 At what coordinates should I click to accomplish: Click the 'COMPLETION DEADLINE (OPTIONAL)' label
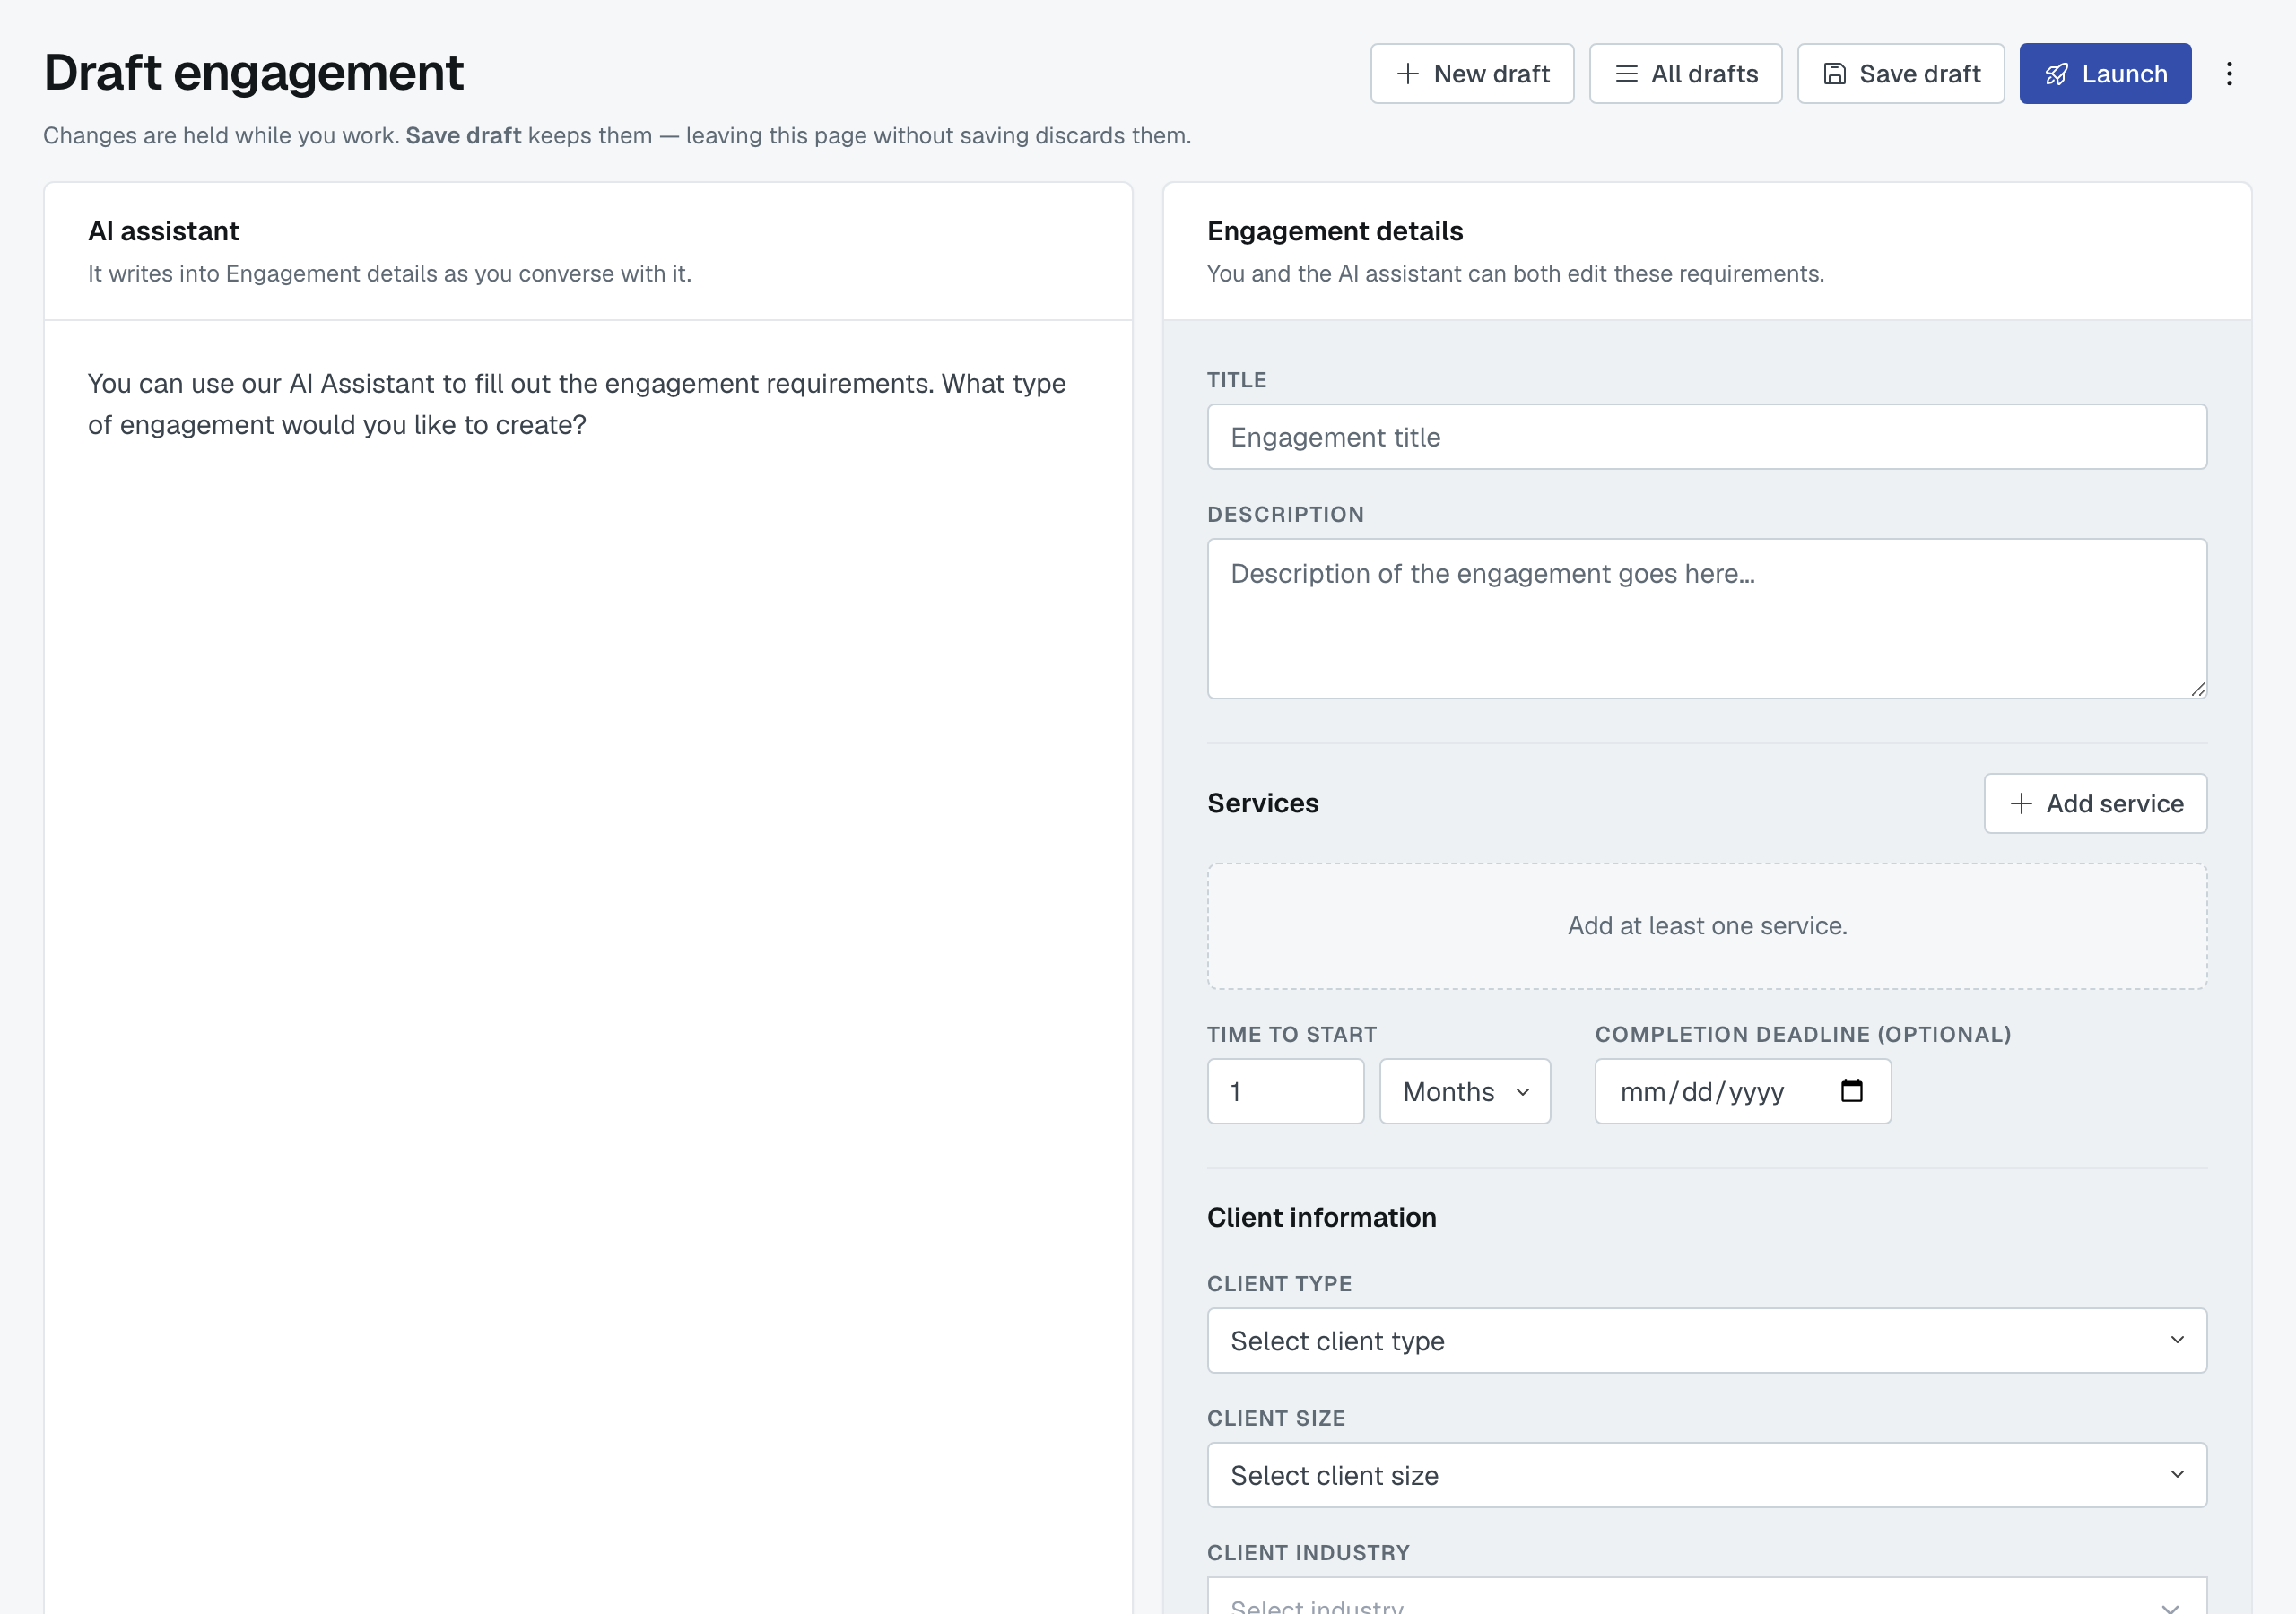click(x=1802, y=1034)
